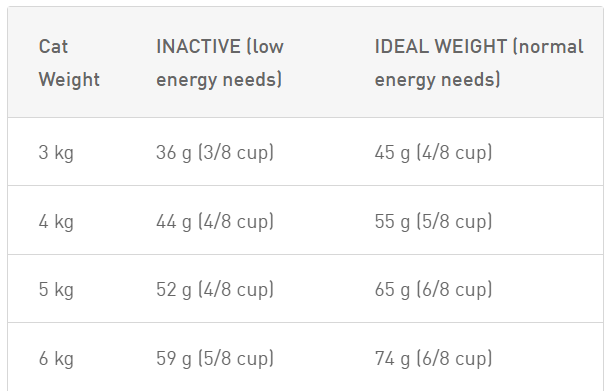This screenshot has width=615, height=391.
Task: Click the 4 kg weight cell
Action: click(56, 221)
